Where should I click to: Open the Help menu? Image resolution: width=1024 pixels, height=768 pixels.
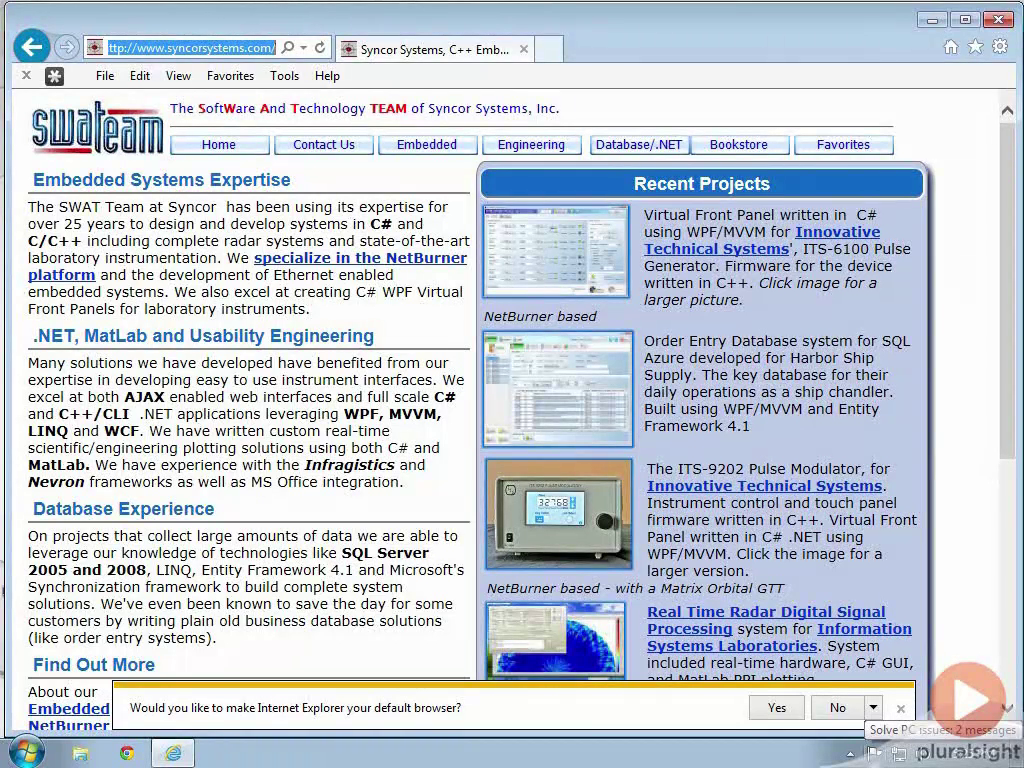pos(327,76)
